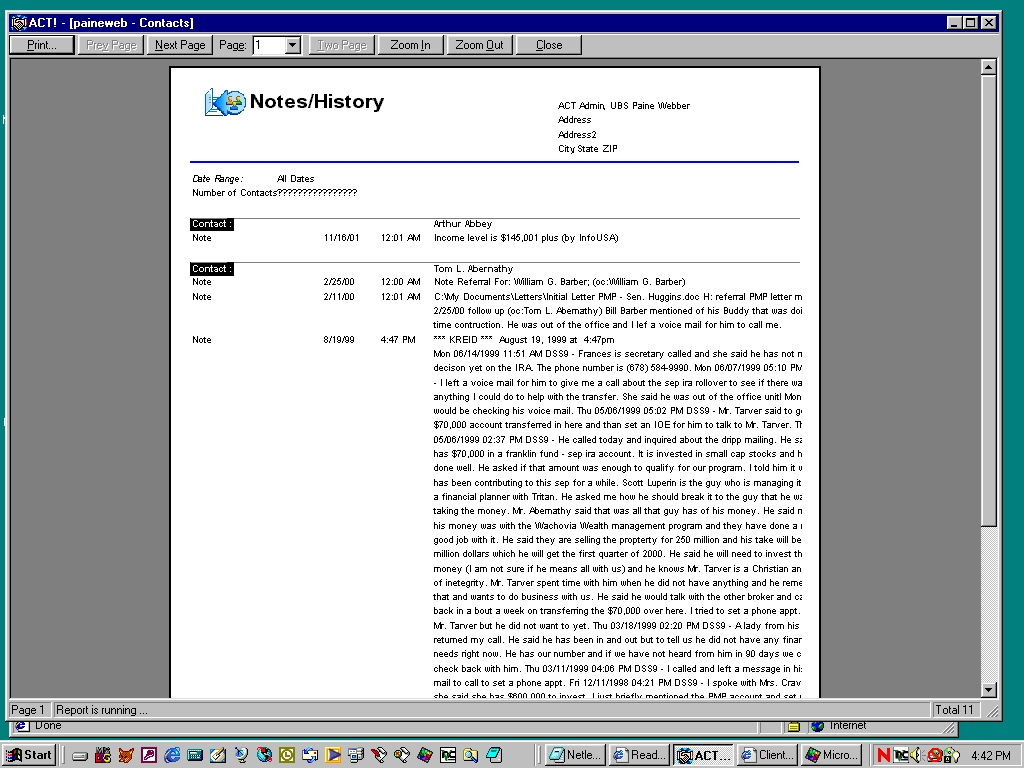The image size is (1024, 768).
Task: Click the greyed Prev Page button
Action: click(x=111, y=45)
